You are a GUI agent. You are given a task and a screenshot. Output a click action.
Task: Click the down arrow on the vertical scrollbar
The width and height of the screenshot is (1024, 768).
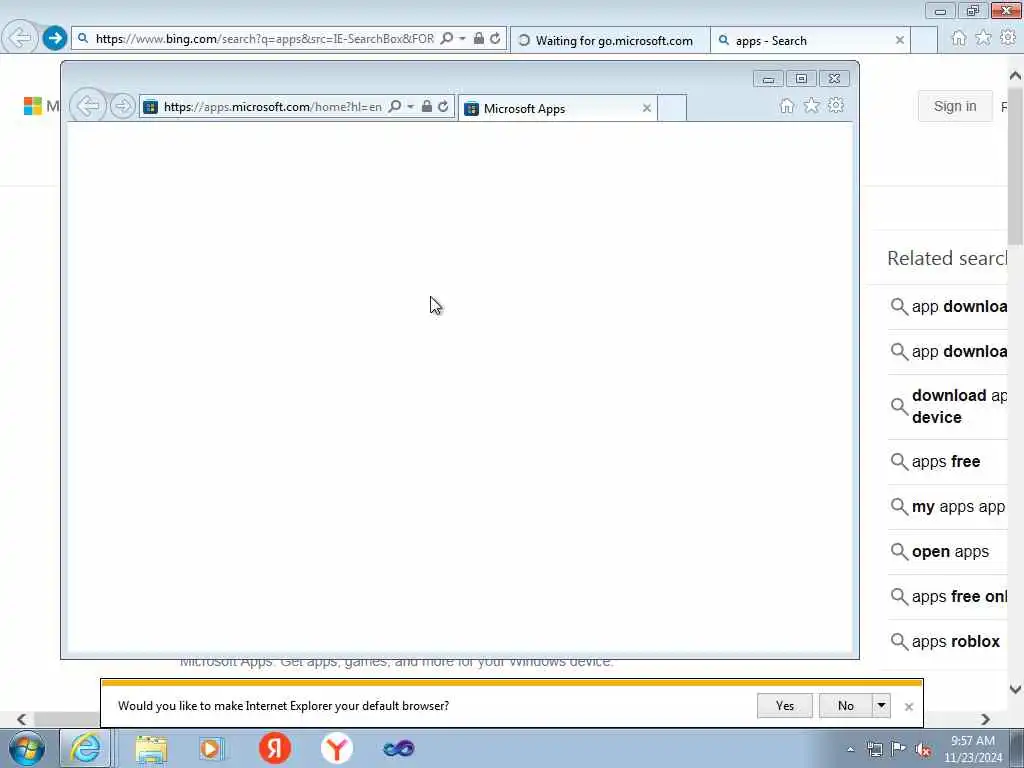coord(1015,689)
